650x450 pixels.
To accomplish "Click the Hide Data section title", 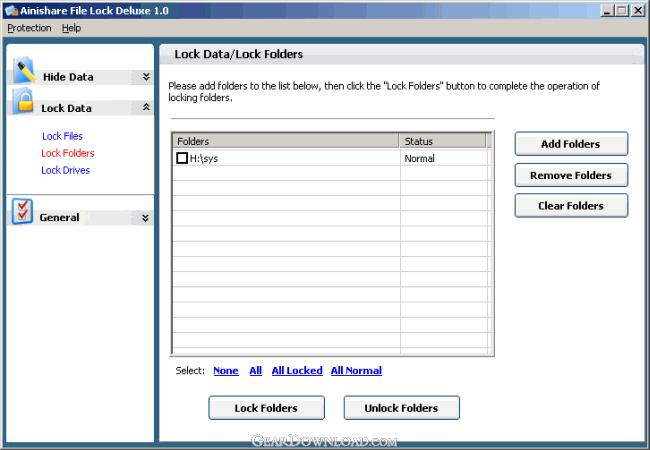I will [x=68, y=77].
